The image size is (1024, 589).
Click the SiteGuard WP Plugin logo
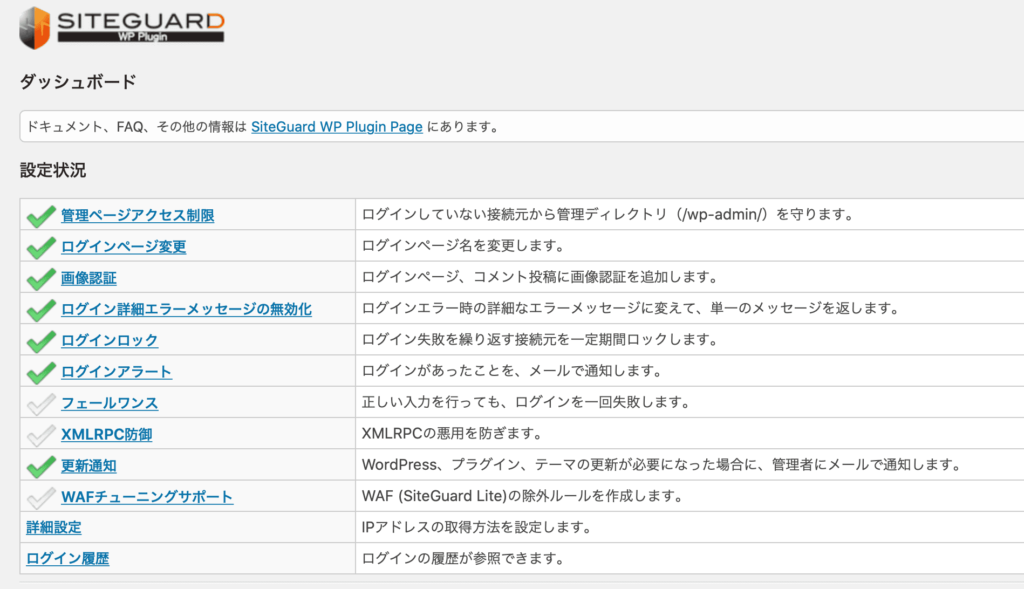click(x=122, y=27)
